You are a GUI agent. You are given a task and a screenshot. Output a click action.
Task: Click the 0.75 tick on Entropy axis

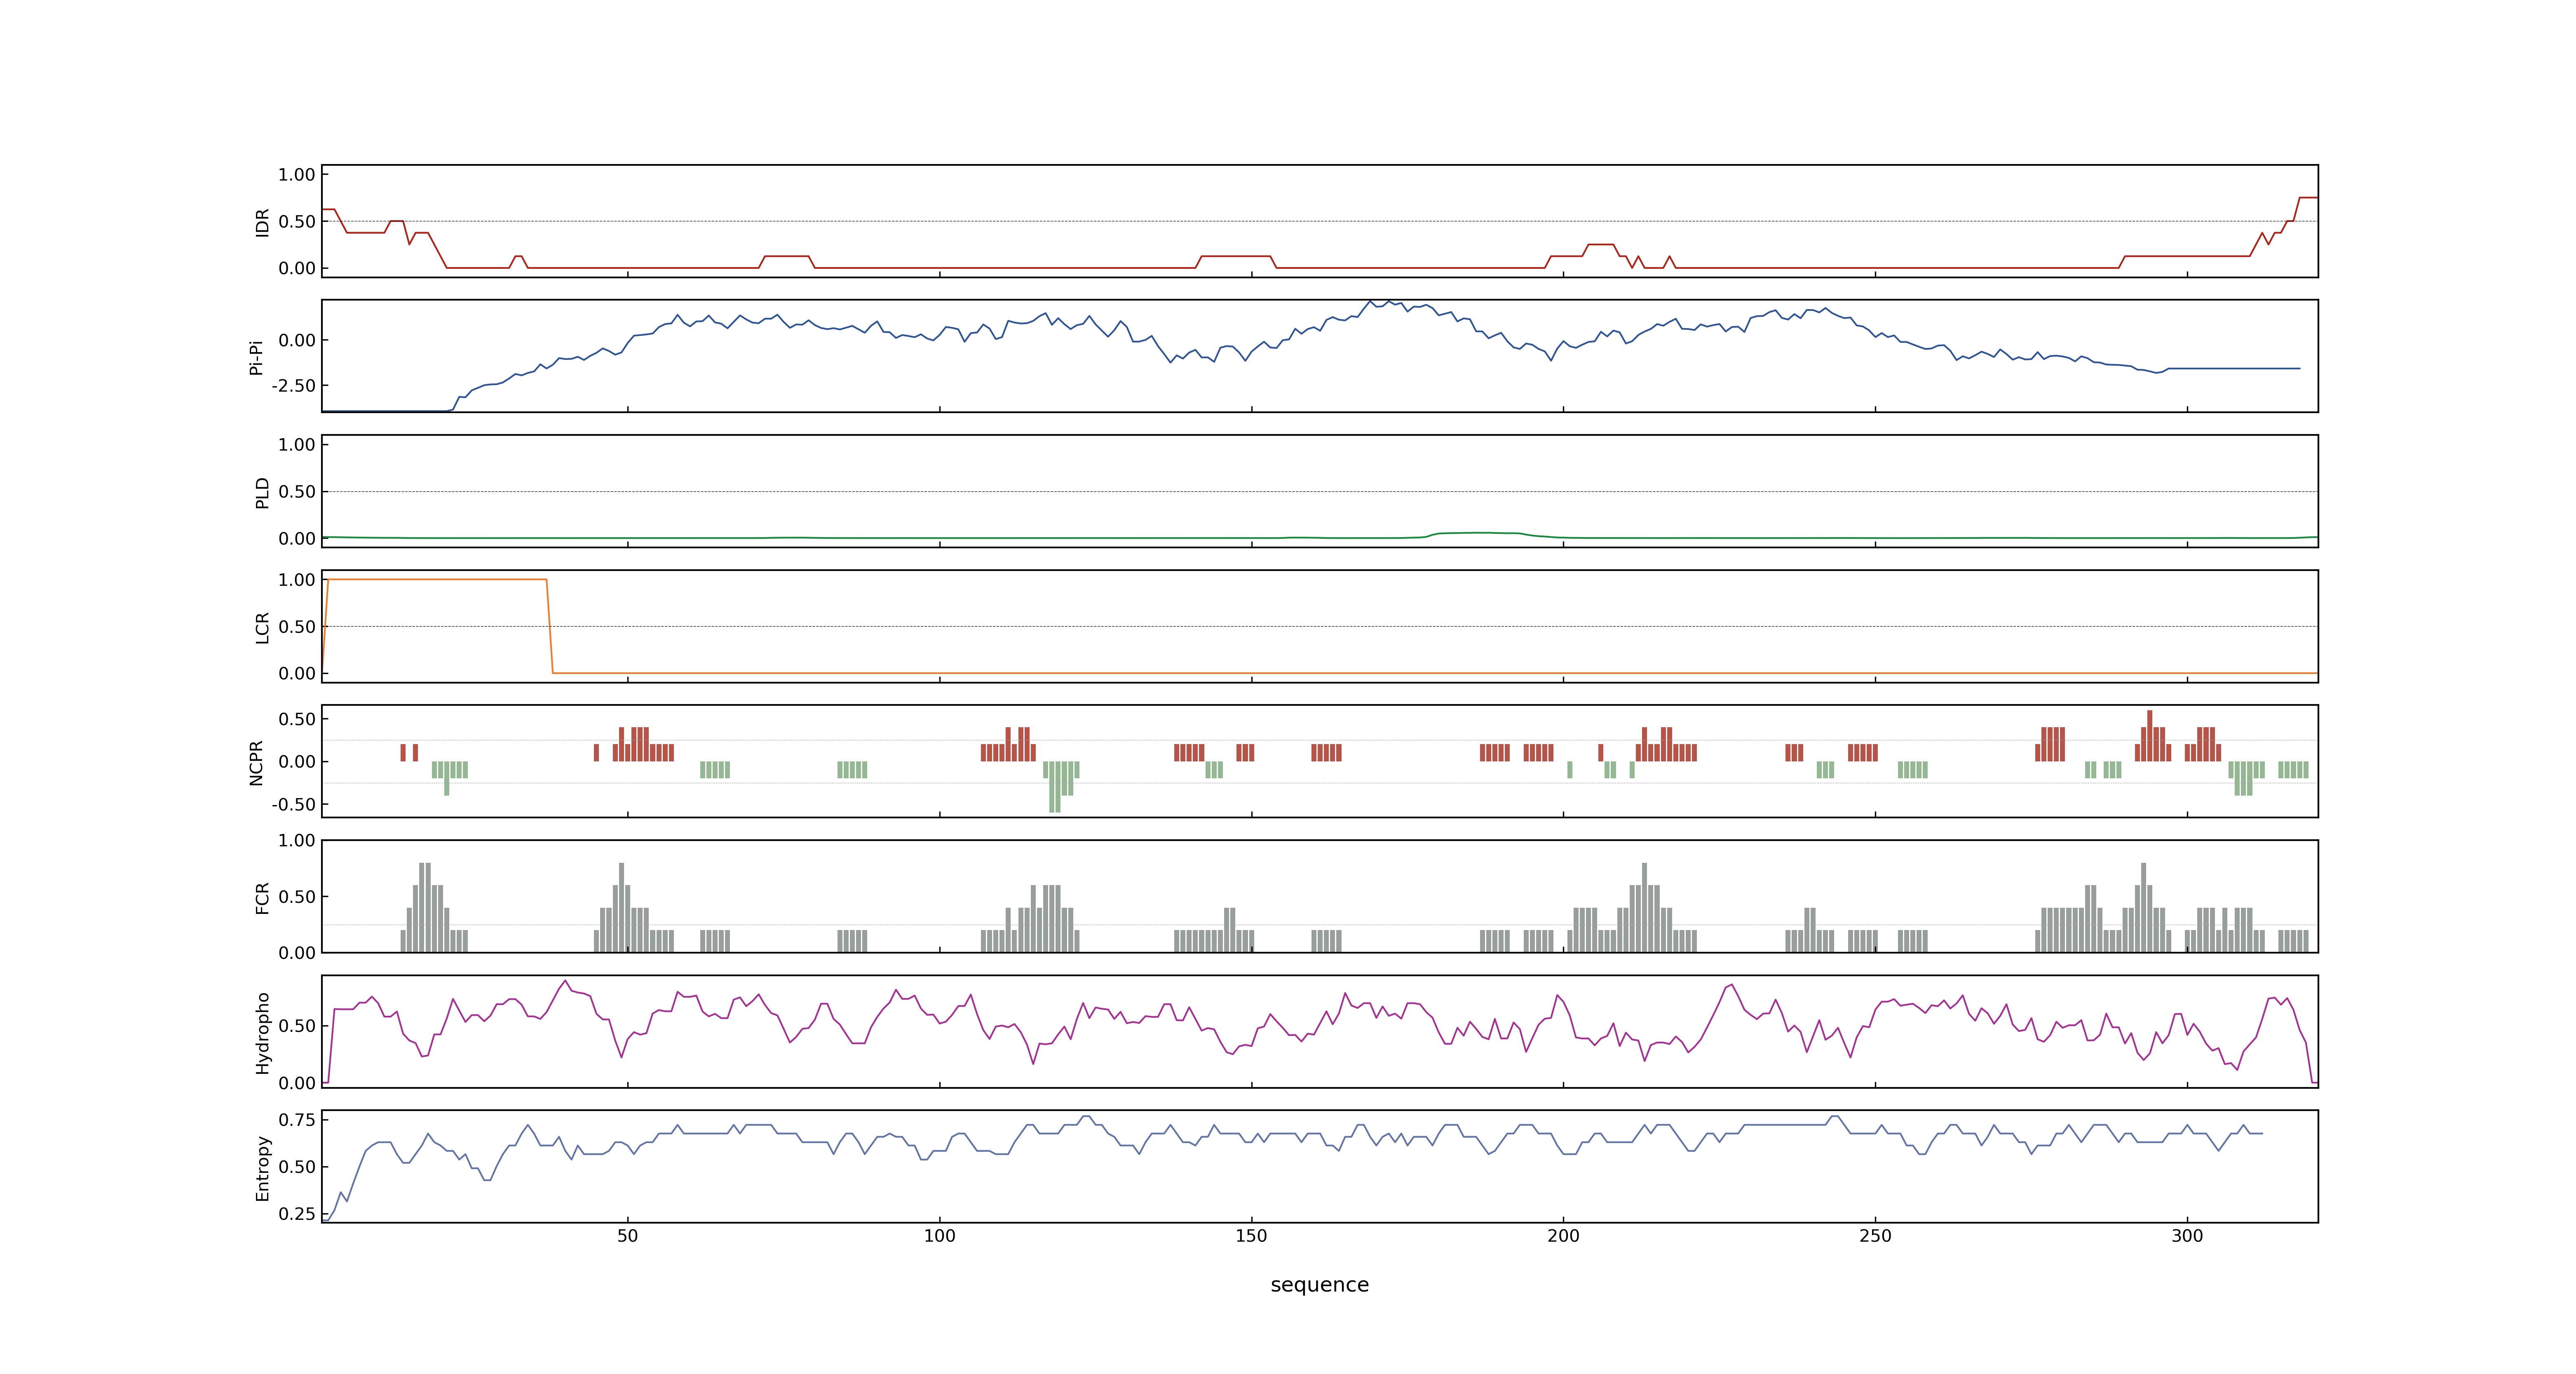(x=297, y=1120)
